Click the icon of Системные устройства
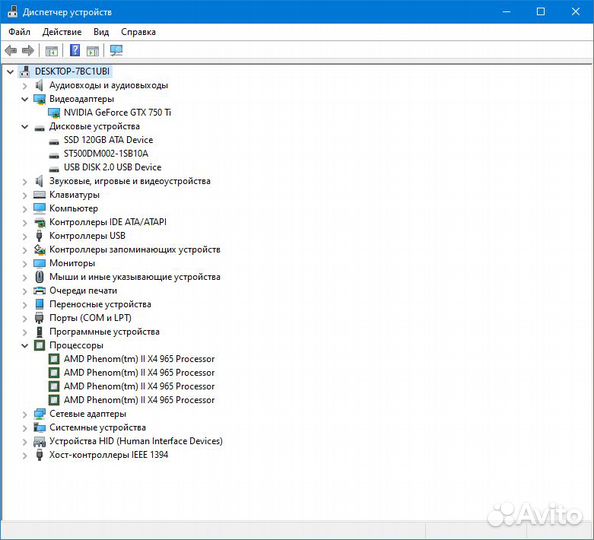The width and height of the screenshot is (594, 540). (39, 427)
